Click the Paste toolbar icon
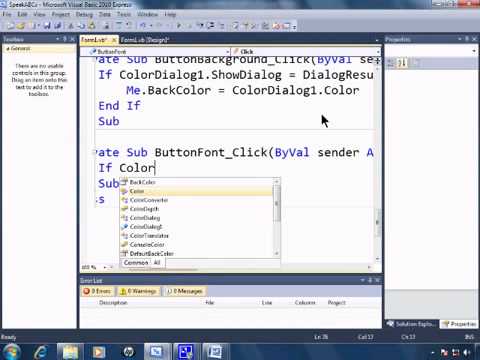Screen dimensions: 480x360 coord(92,26)
